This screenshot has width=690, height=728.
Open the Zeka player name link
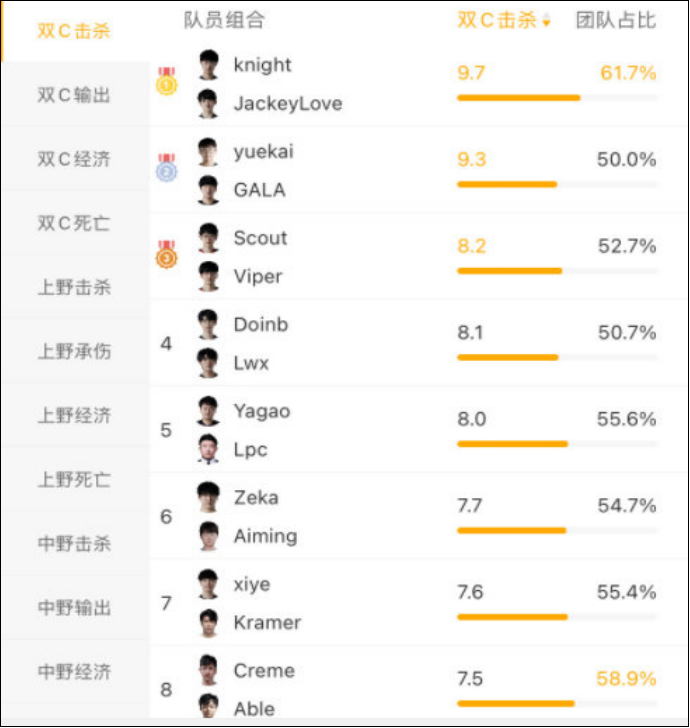tap(256, 497)
